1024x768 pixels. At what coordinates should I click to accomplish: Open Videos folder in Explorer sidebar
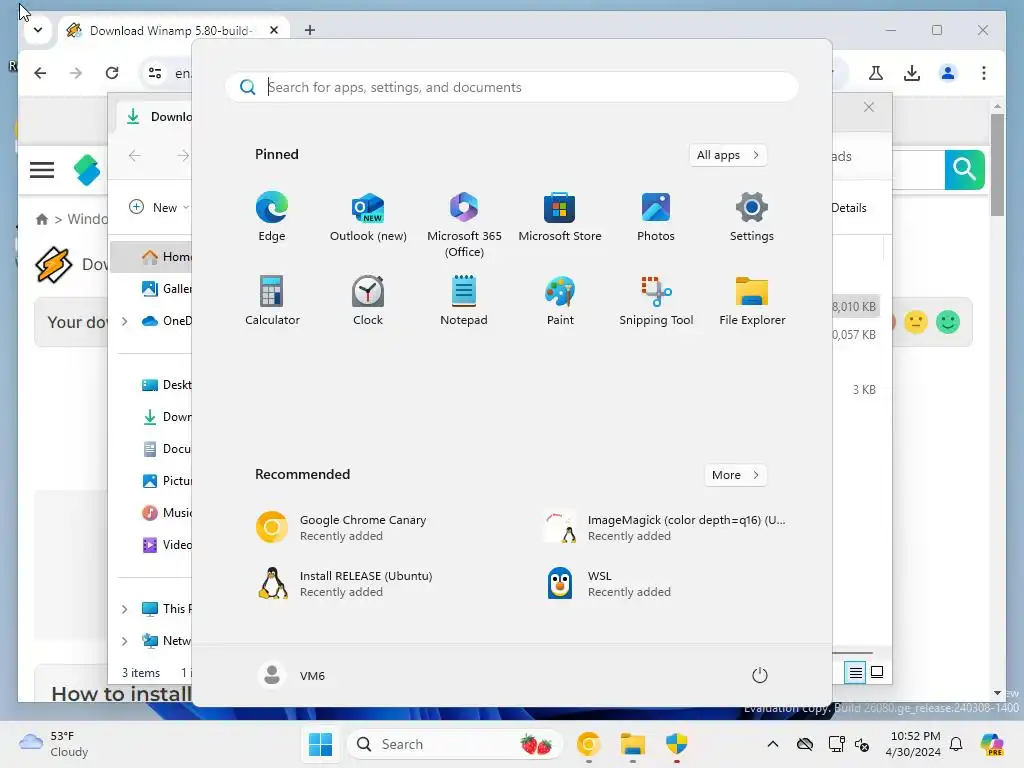pyautogui.click(x=166, y=545)
